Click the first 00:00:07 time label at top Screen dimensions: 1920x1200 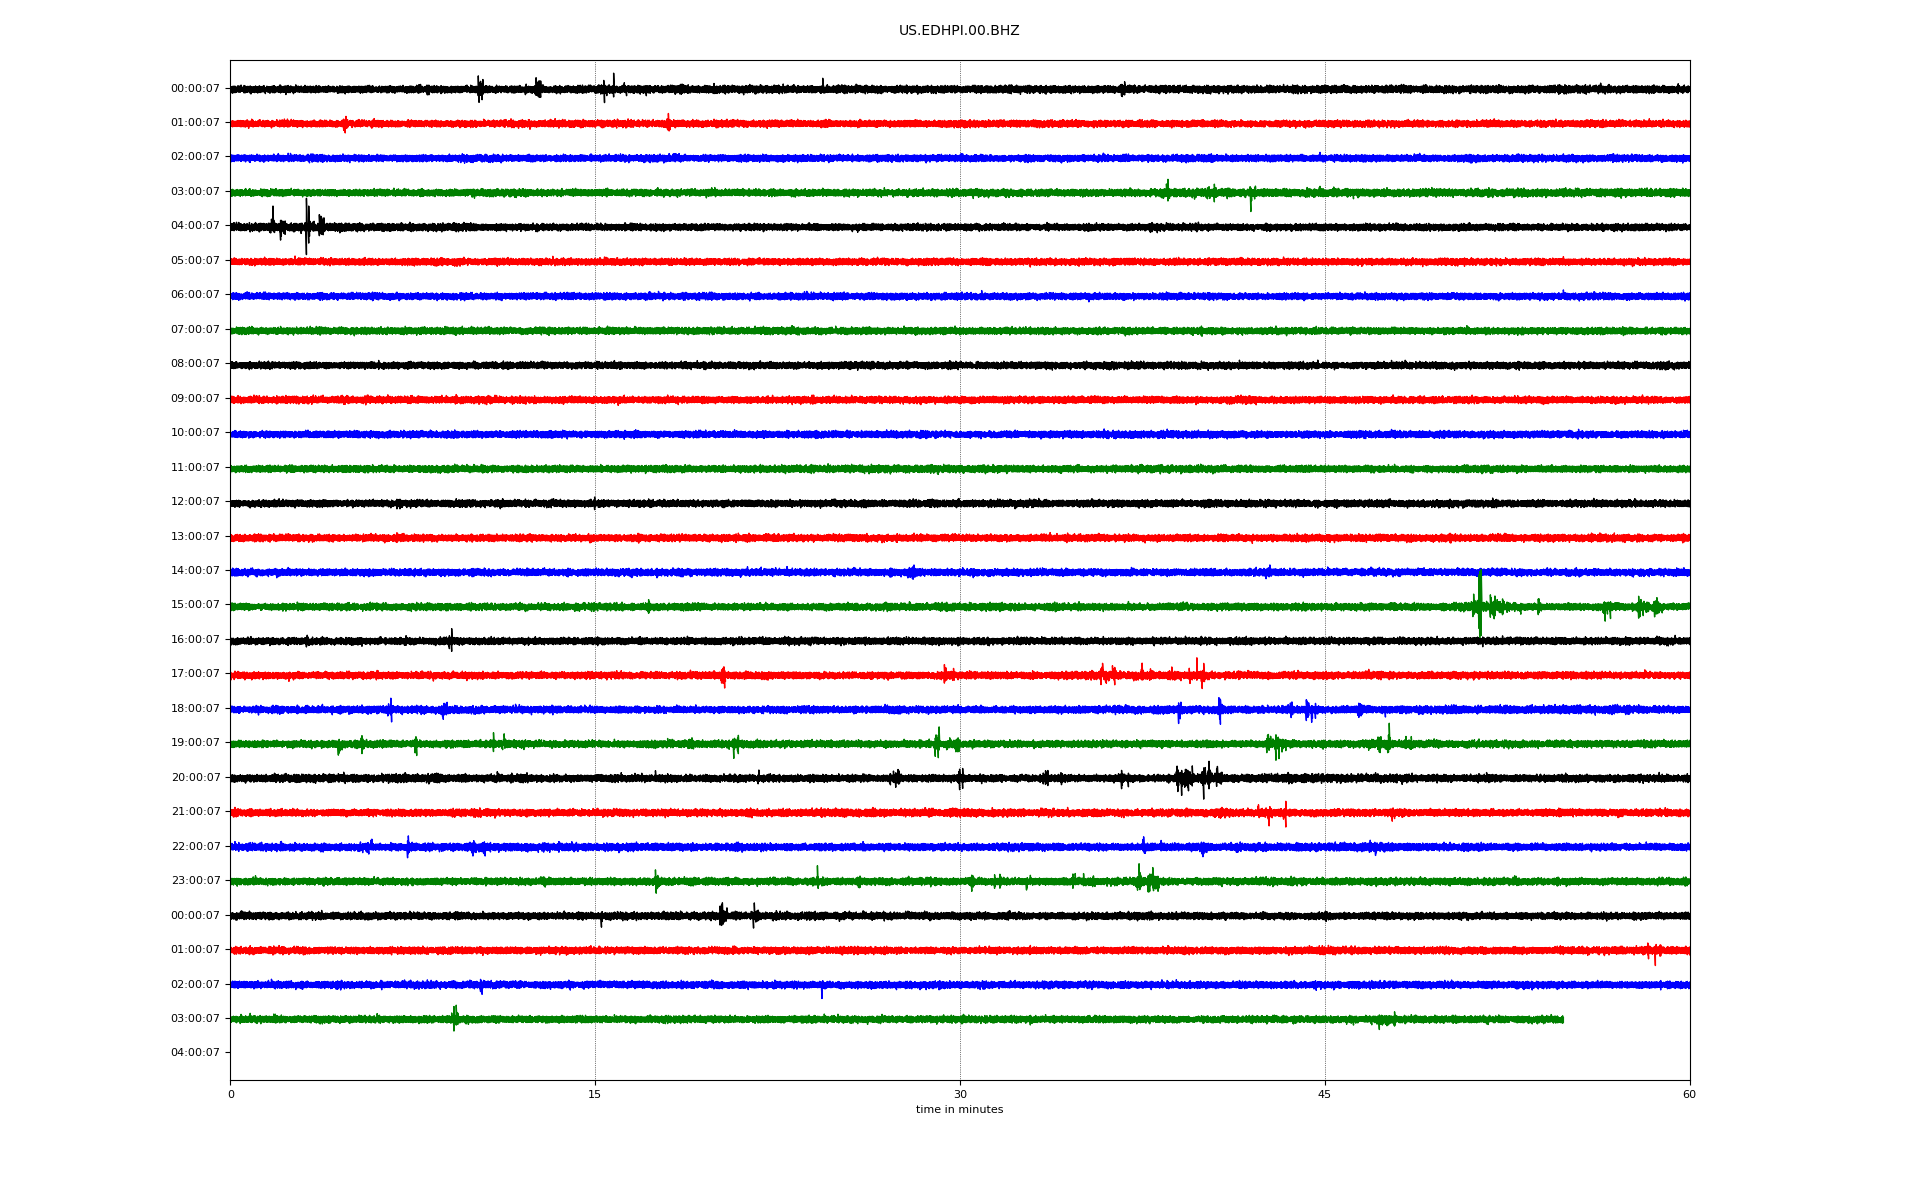coord(195,89)
